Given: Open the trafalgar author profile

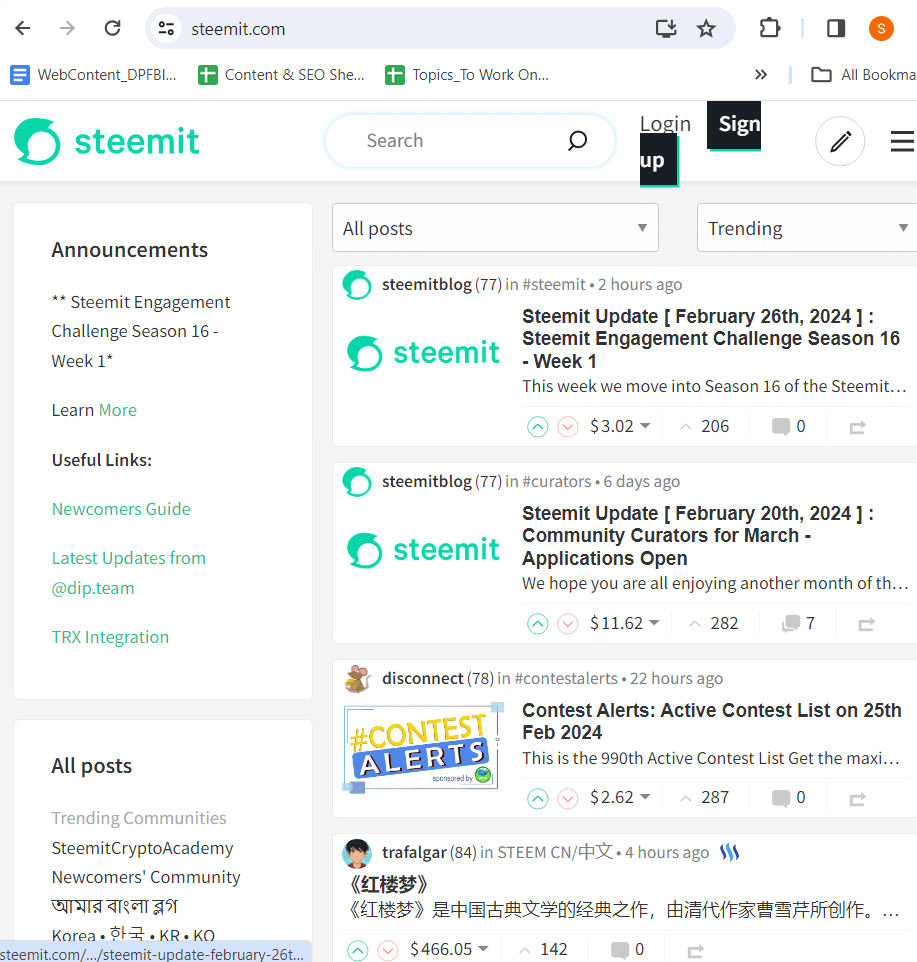Looking at the screenshot, I should 414,853.
